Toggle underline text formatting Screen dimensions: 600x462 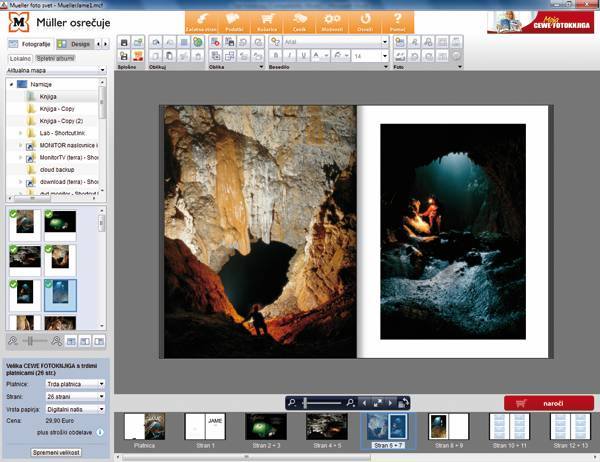coord(303,56)
